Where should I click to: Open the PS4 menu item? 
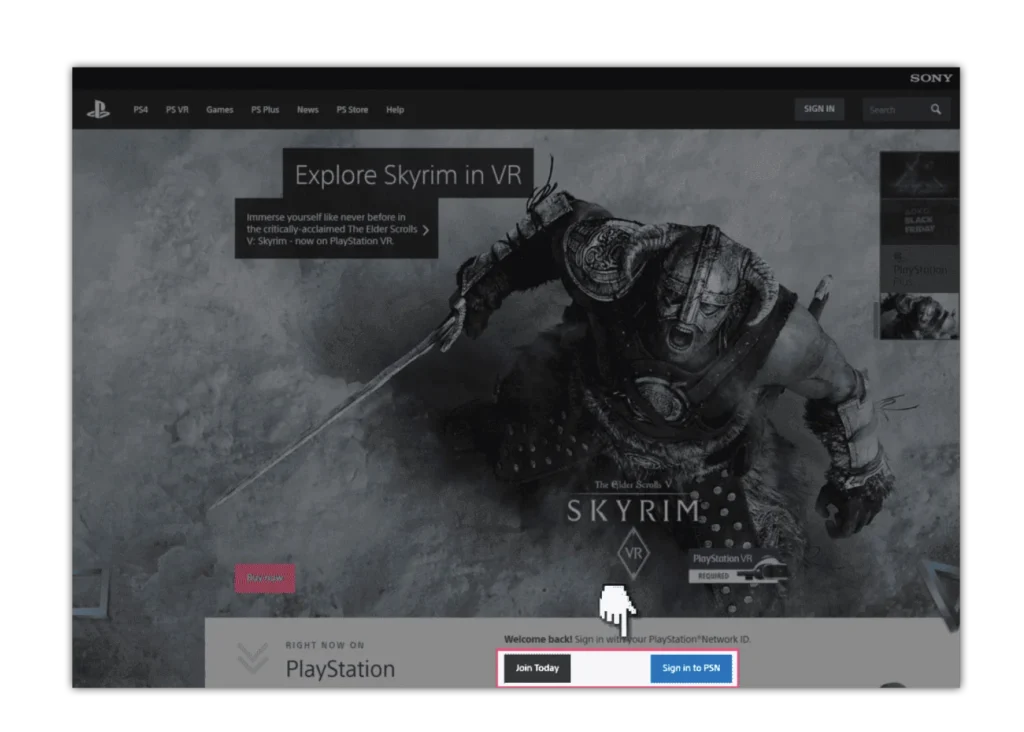tap(140, 110)
